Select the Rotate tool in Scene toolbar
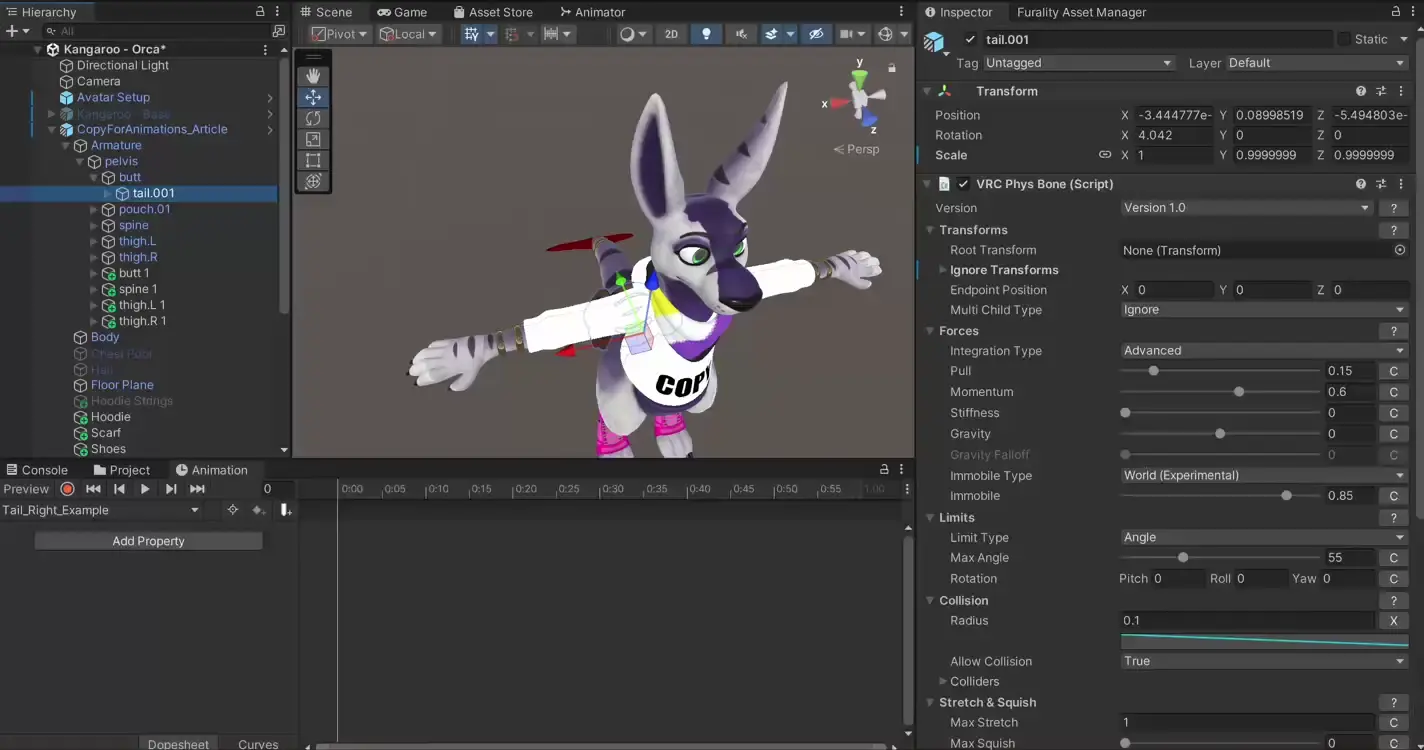This screenshot has width=1424, height=750. 313,118
